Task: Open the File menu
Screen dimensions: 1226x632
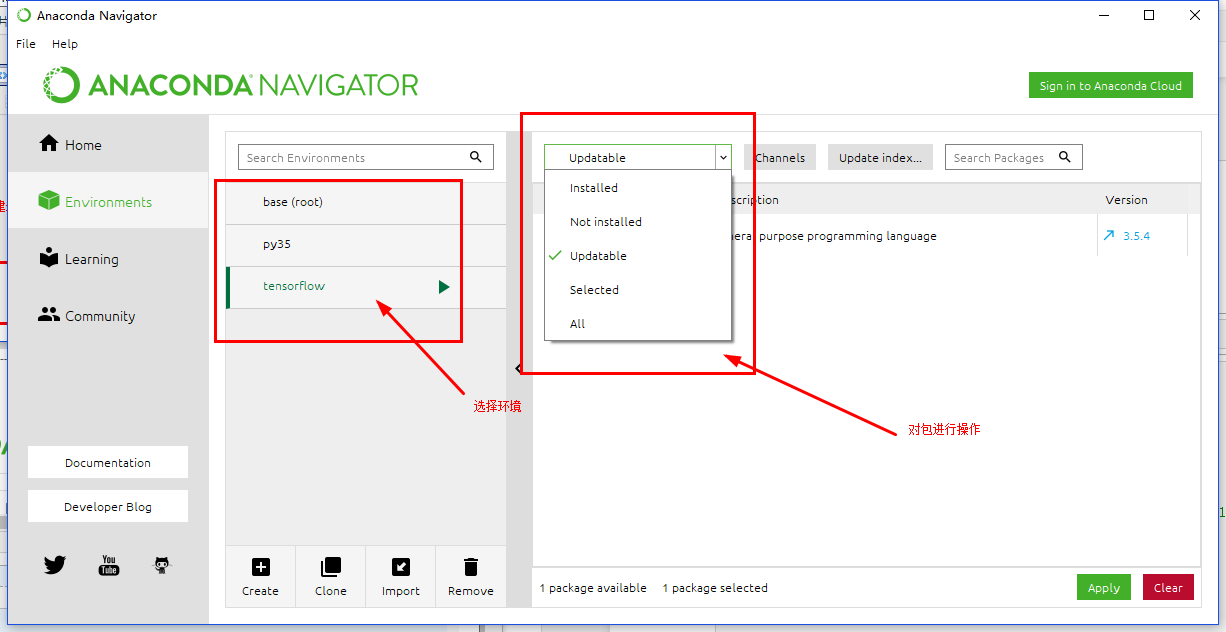Action: 26,44
